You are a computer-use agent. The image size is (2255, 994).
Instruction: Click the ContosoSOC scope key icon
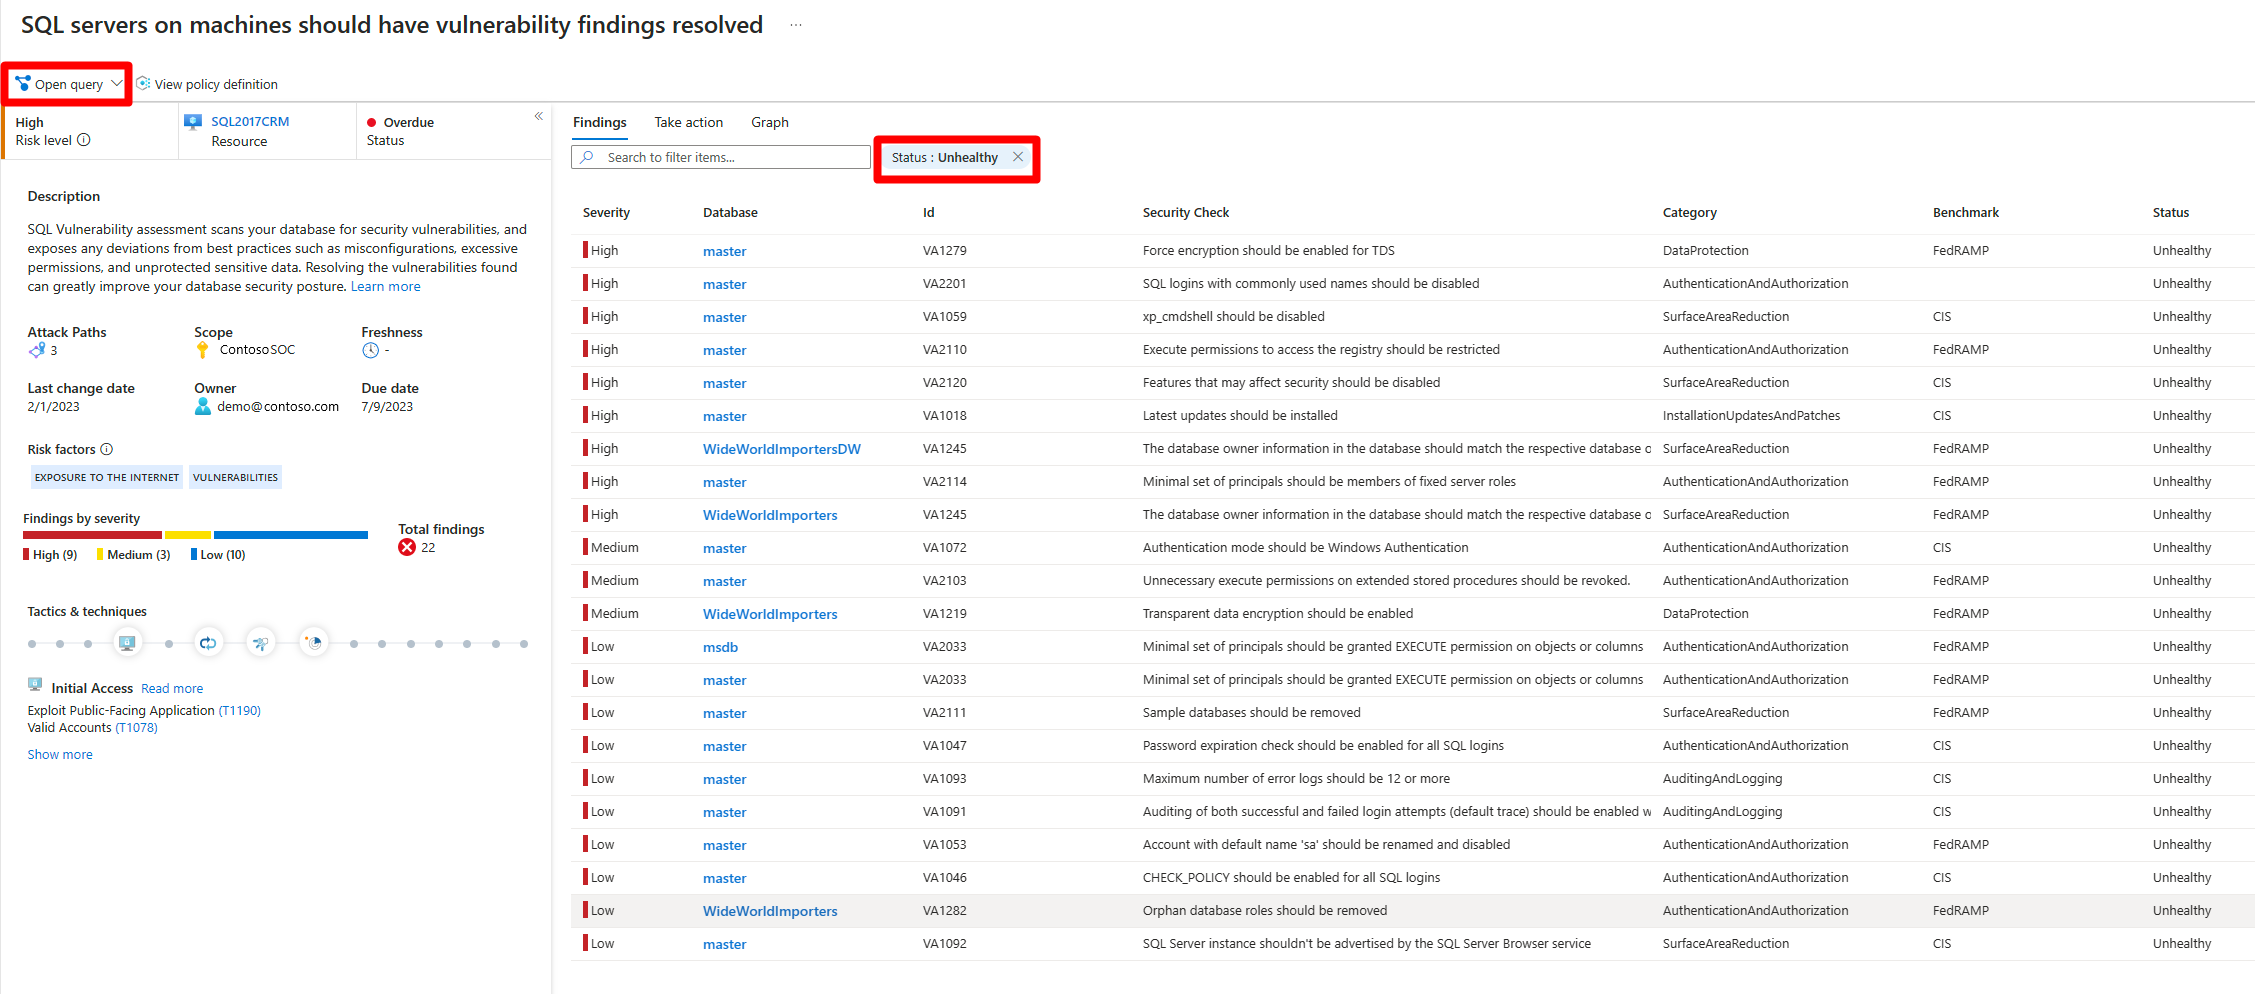point(203,349)
